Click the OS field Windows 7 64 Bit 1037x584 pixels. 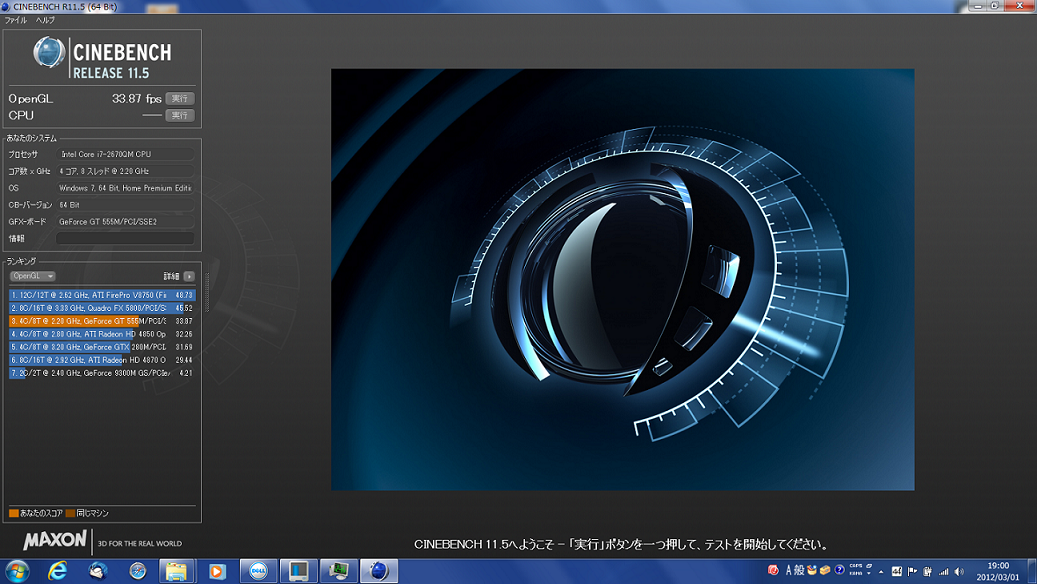coord(125,188)
